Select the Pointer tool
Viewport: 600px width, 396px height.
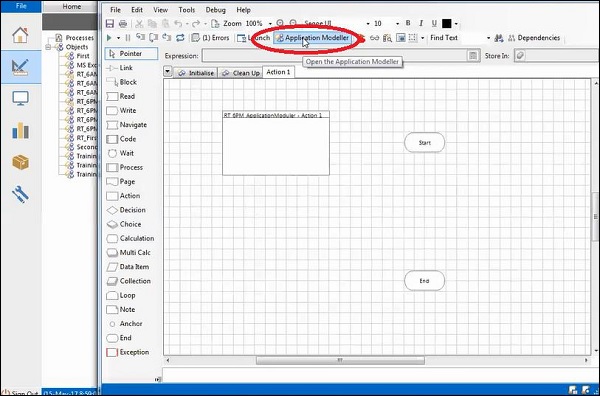[131, 54]
